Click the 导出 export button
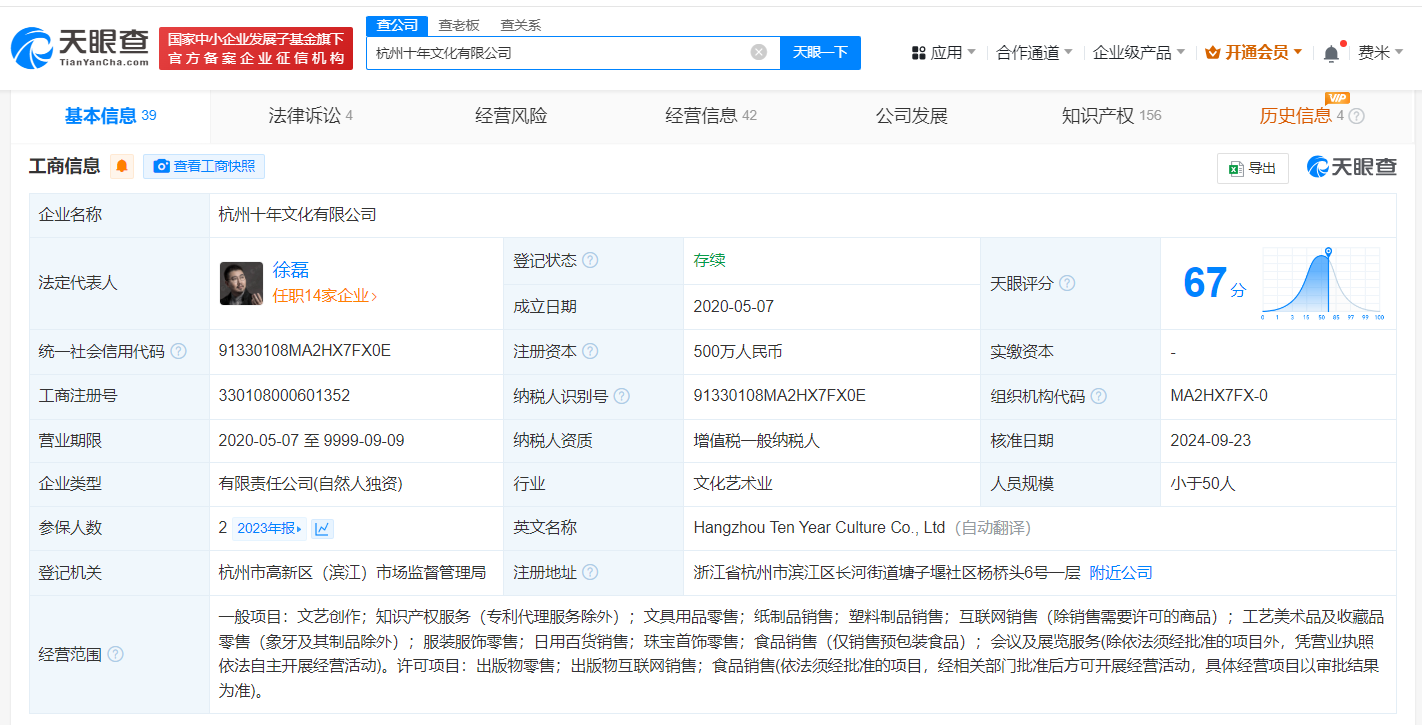1422x725 pixels. 1252,168
